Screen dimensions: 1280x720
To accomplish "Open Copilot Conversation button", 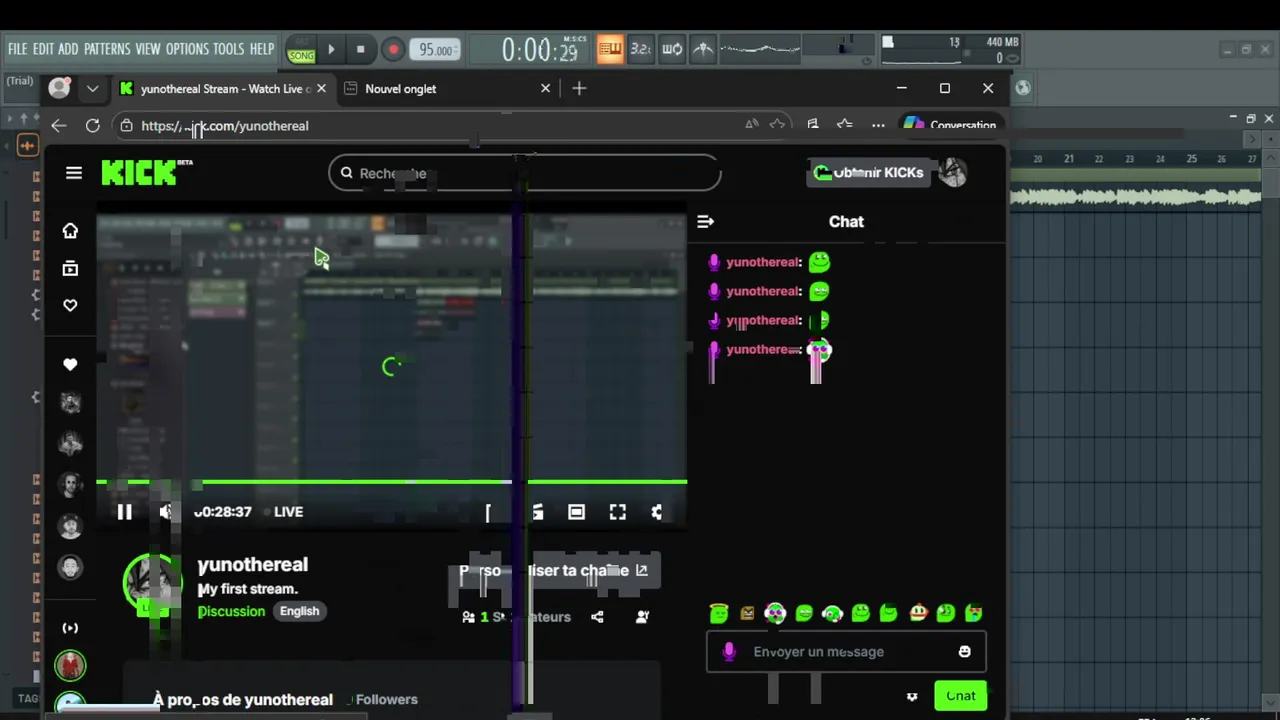I will tap(949, 126).
